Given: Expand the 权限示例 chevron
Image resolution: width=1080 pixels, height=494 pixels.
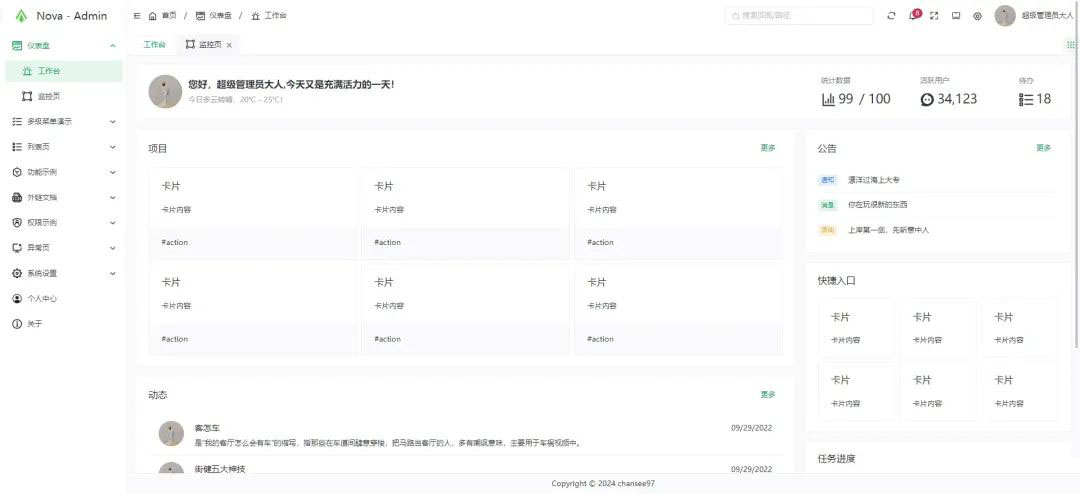Looking at the screenshot, I should (113, 223).
